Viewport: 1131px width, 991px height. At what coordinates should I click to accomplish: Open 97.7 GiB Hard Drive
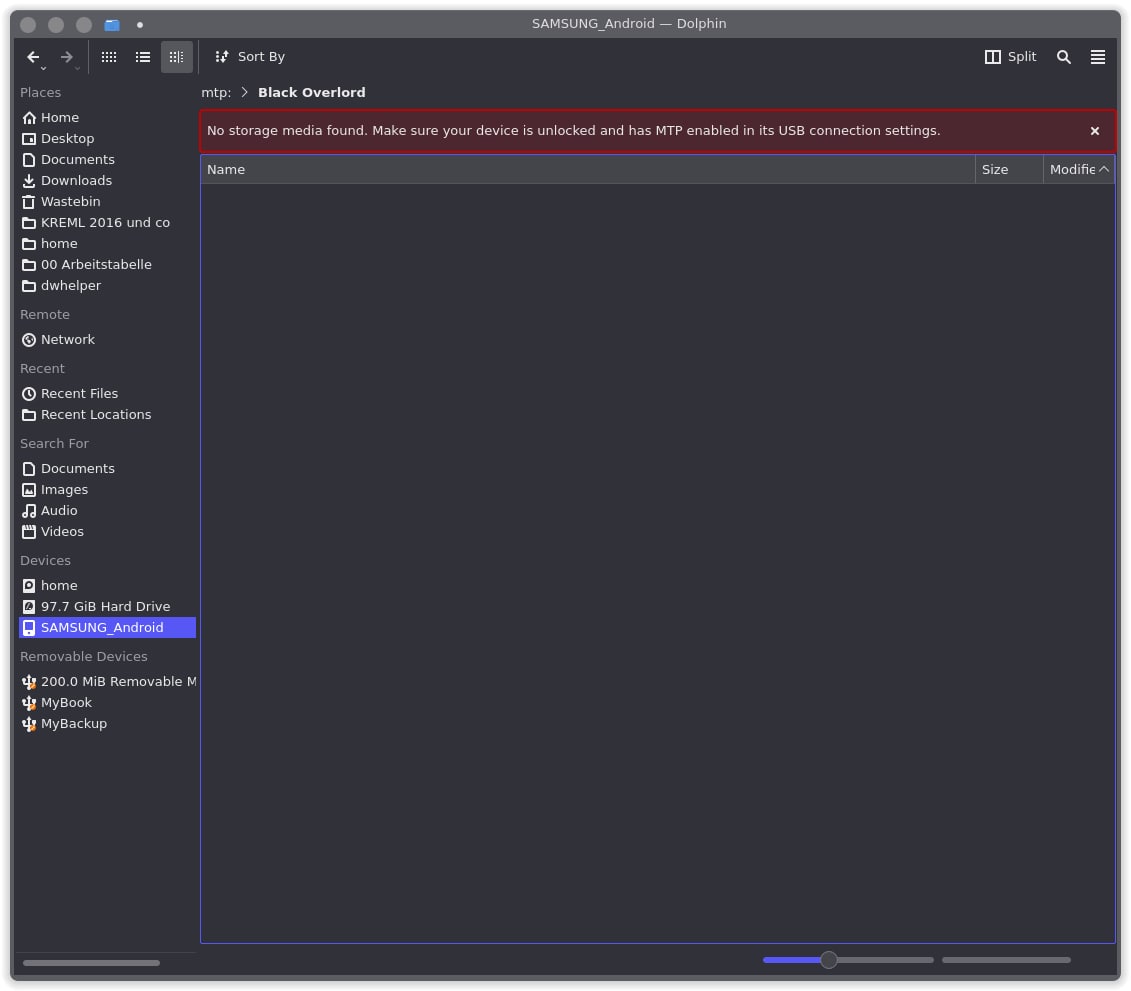pyautogui.click(x=107, y=607)
